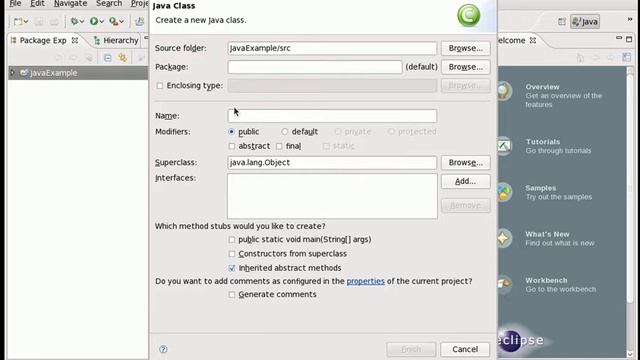
Task: Click Link with Editor icon
Action: (123, 58)
